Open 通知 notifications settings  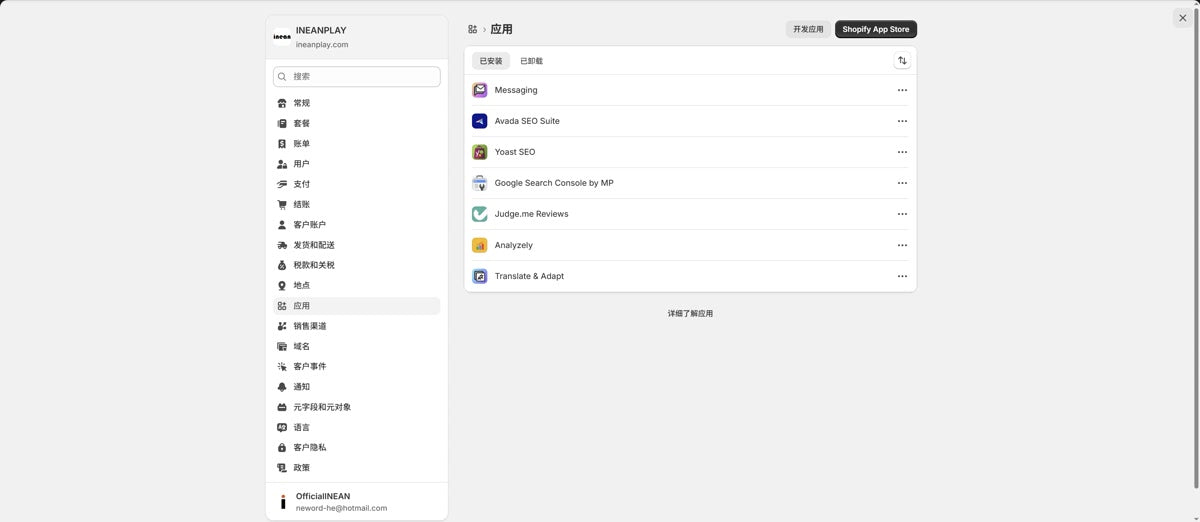[x=357, y=387]
